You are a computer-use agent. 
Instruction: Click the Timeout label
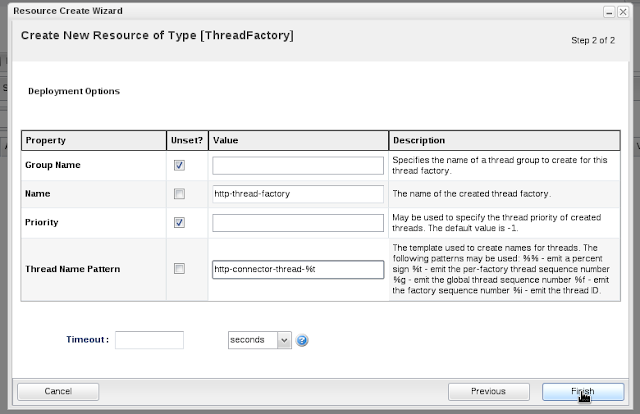(87, 340)
